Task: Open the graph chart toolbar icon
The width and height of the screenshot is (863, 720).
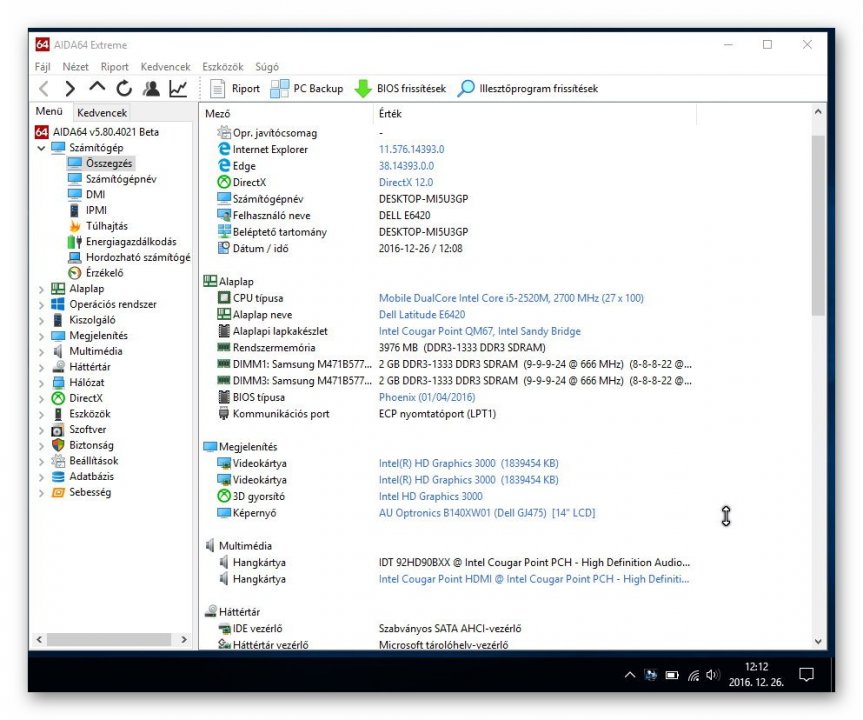Action: click(x=178, y=88)
